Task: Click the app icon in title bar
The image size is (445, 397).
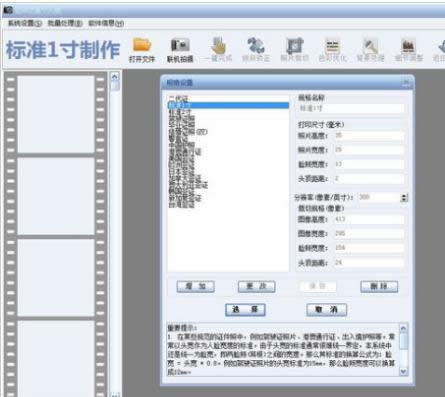Action: click(8, 10)
